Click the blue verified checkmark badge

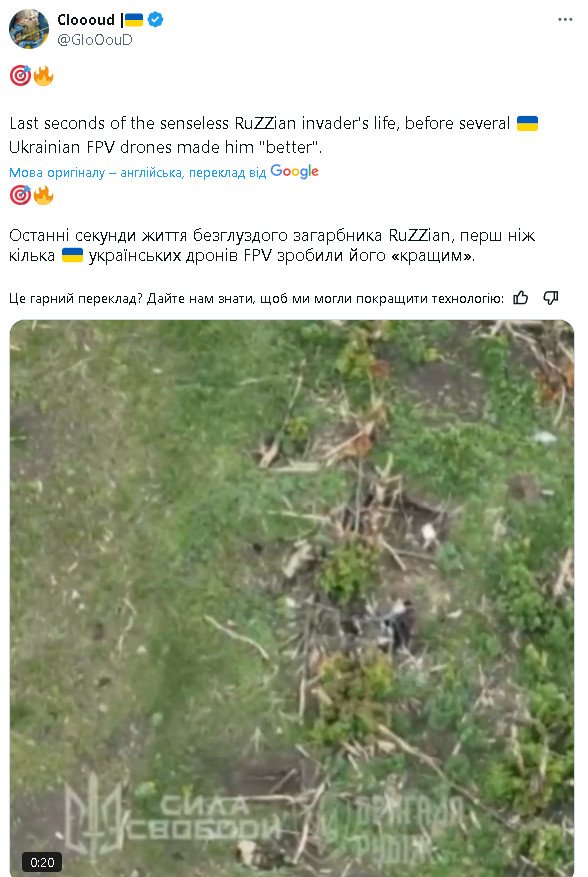coord(155,20)
